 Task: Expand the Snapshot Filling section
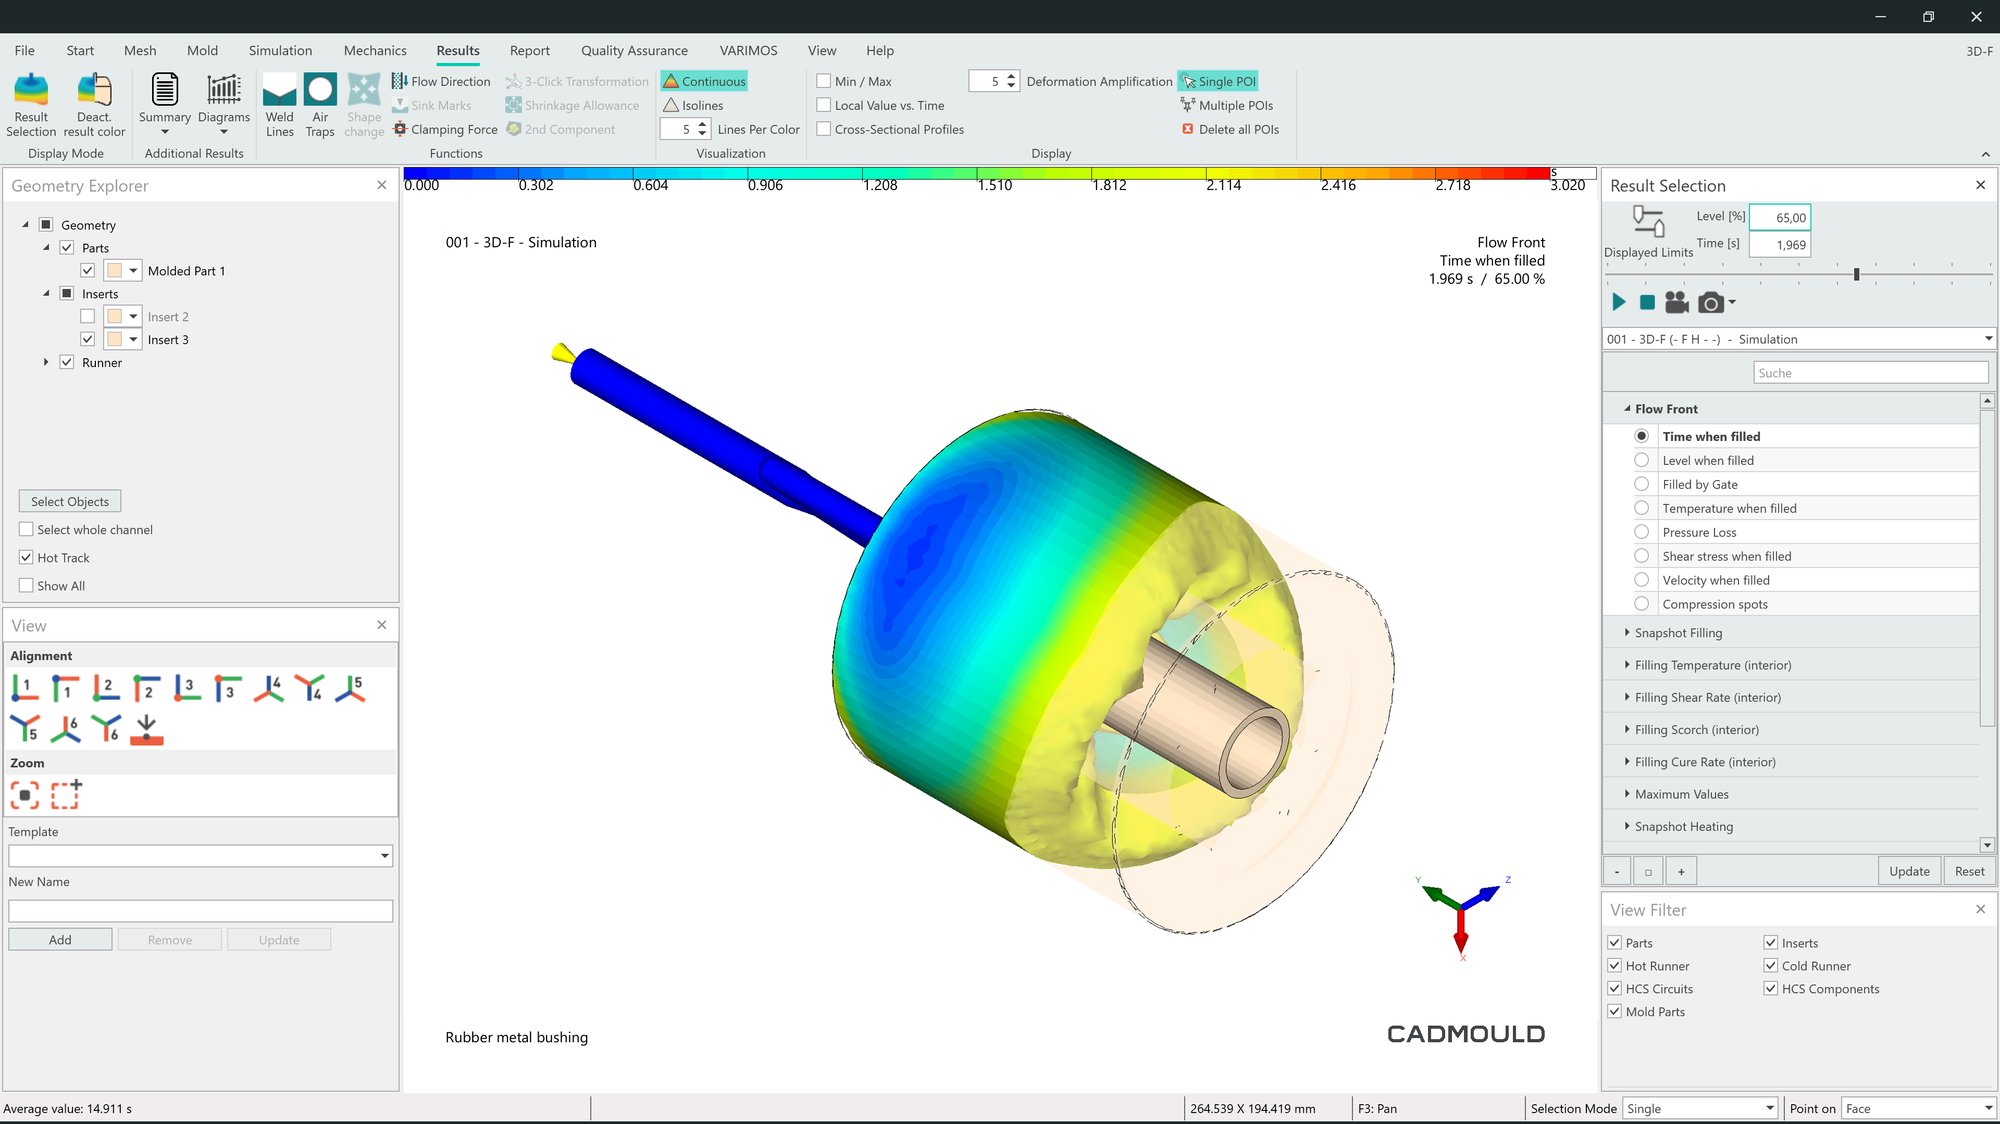tap(1627, 633)
